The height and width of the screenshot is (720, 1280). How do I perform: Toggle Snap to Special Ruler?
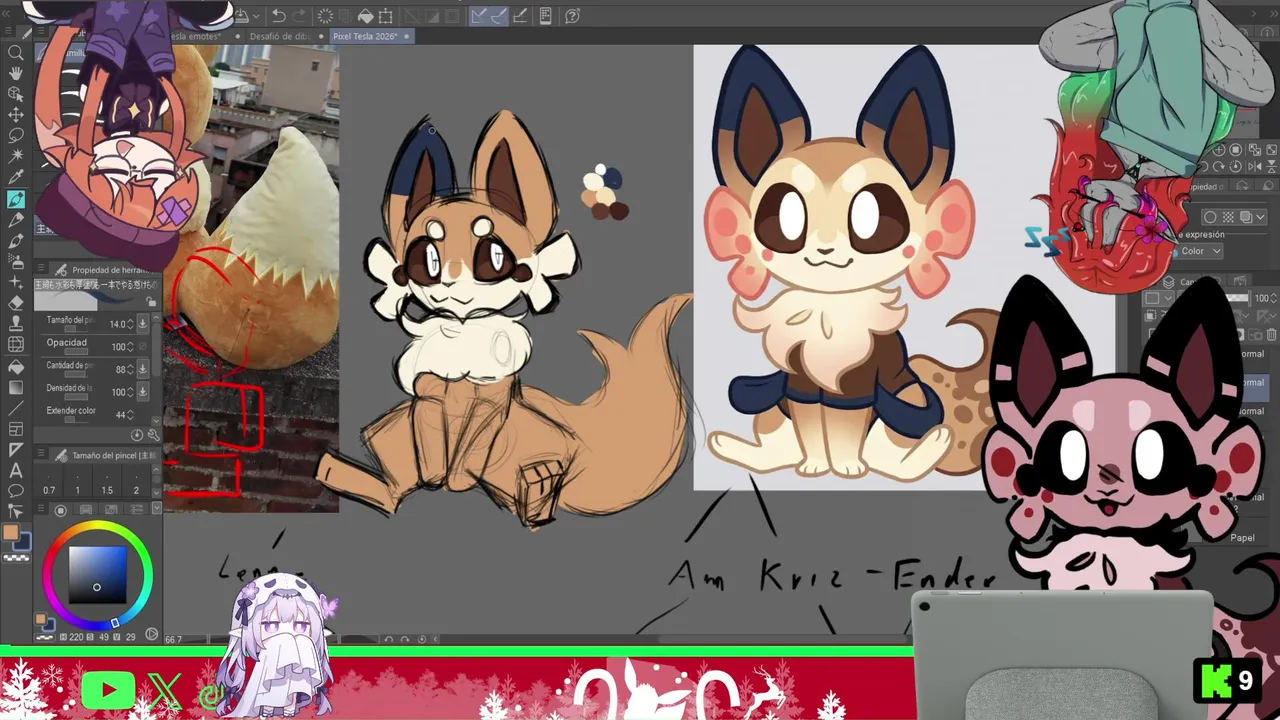499,16
